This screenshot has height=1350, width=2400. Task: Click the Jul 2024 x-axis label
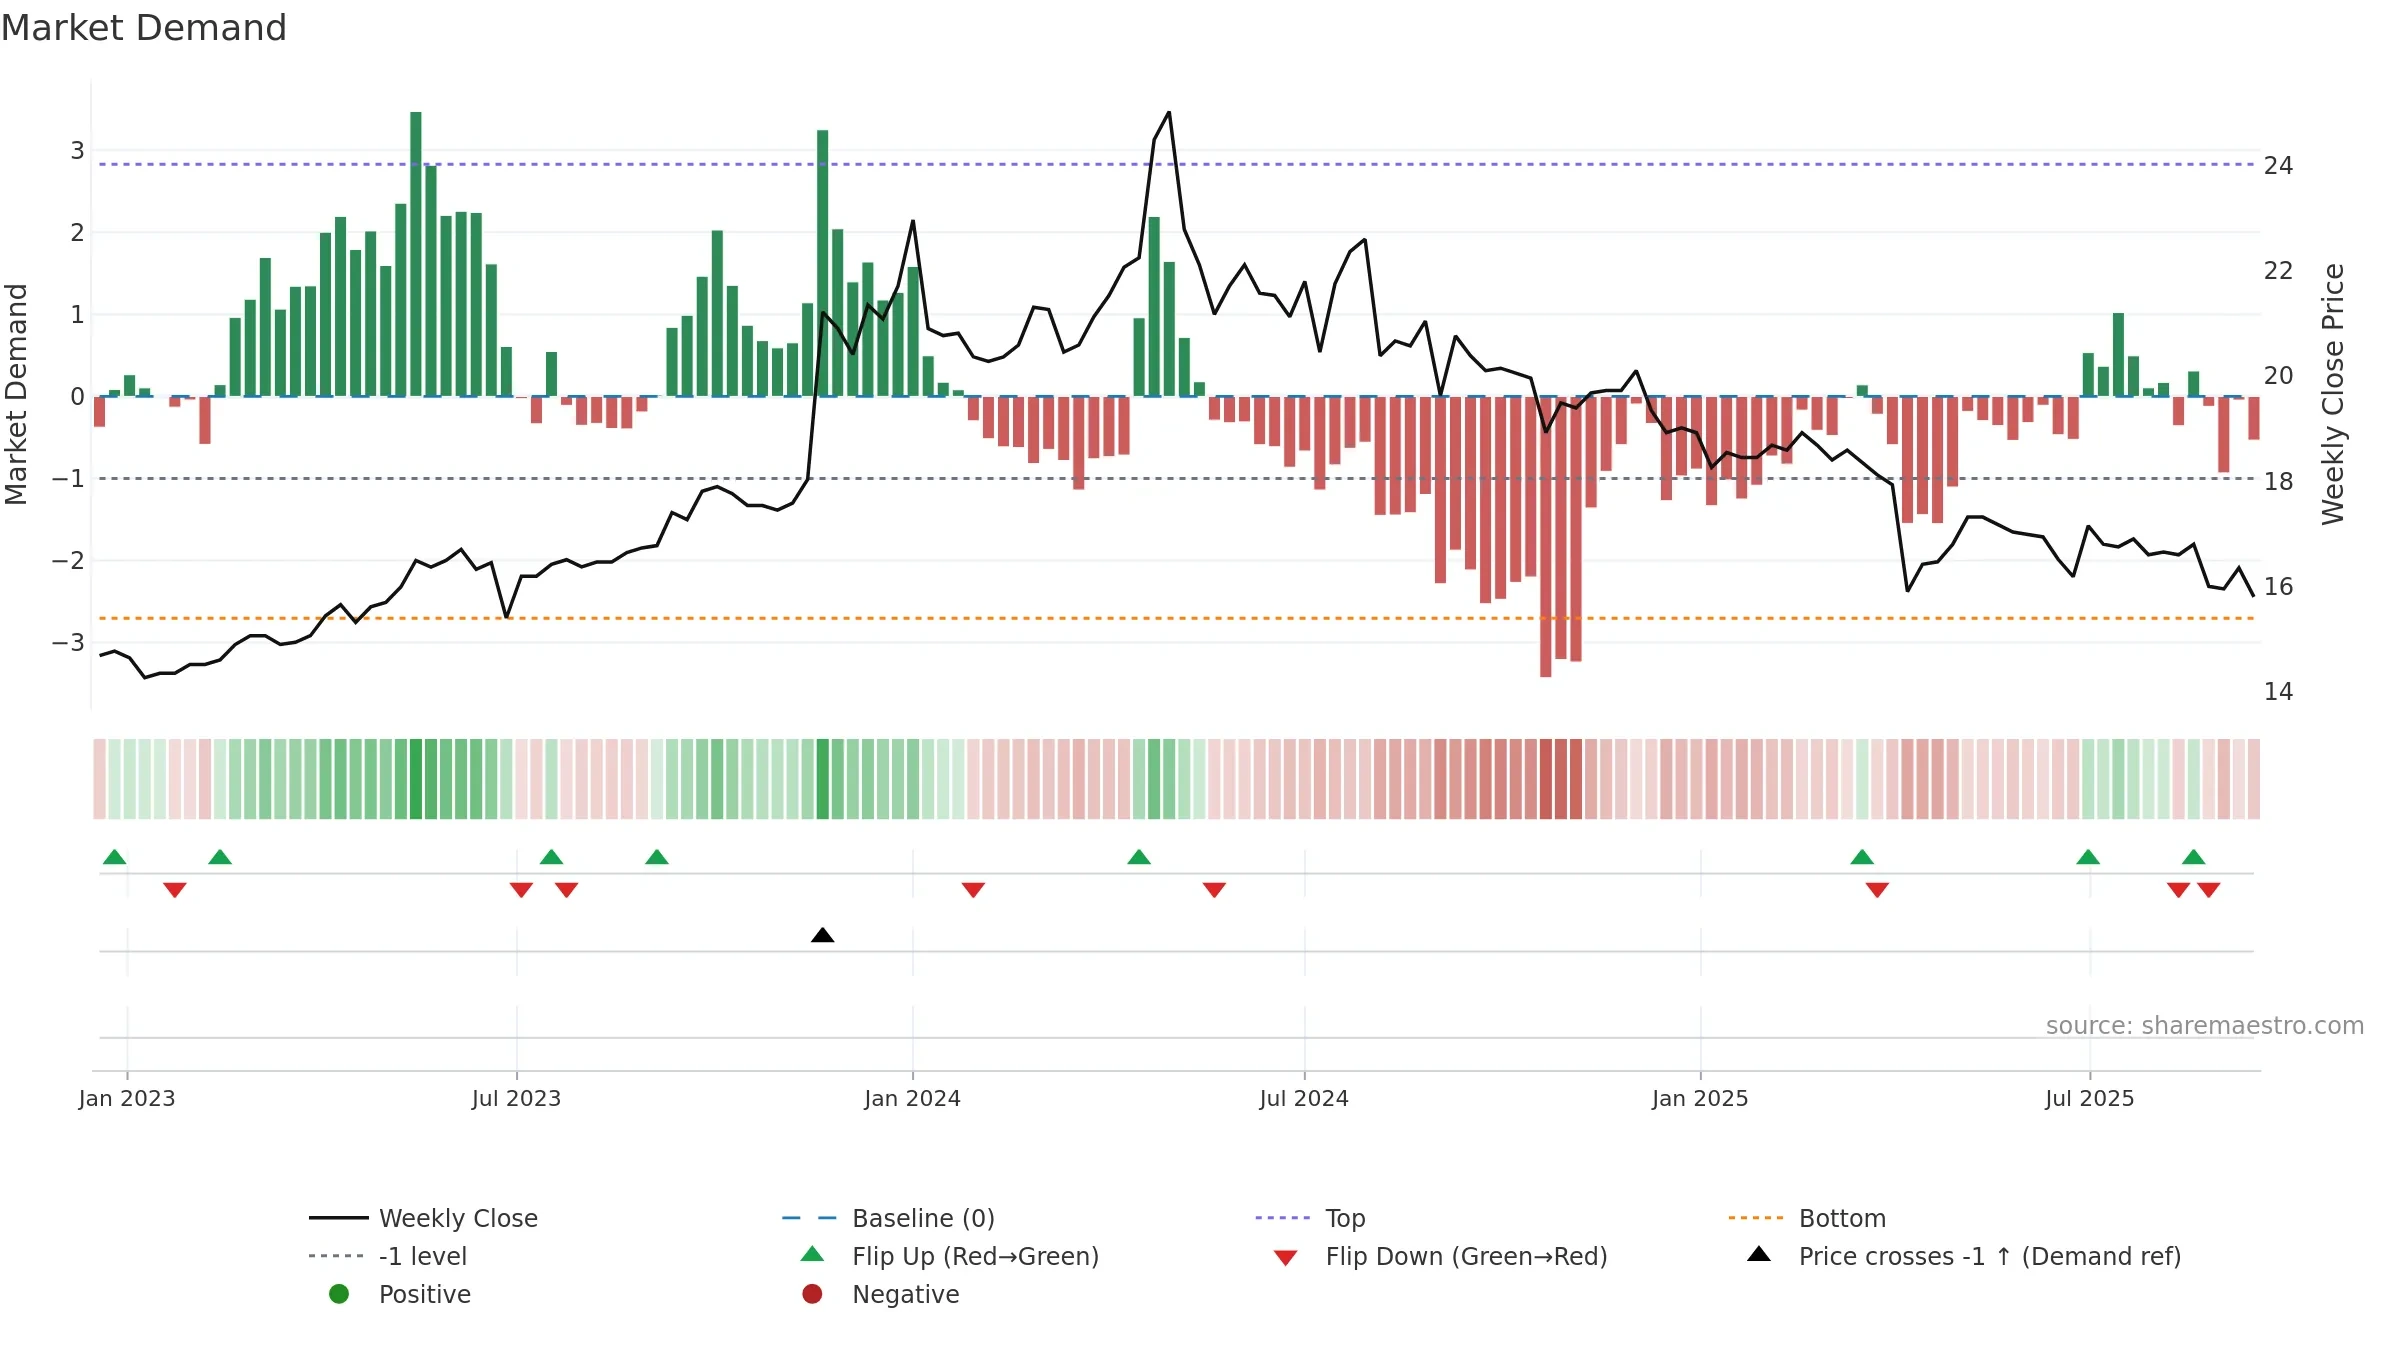(1304, 1098)
